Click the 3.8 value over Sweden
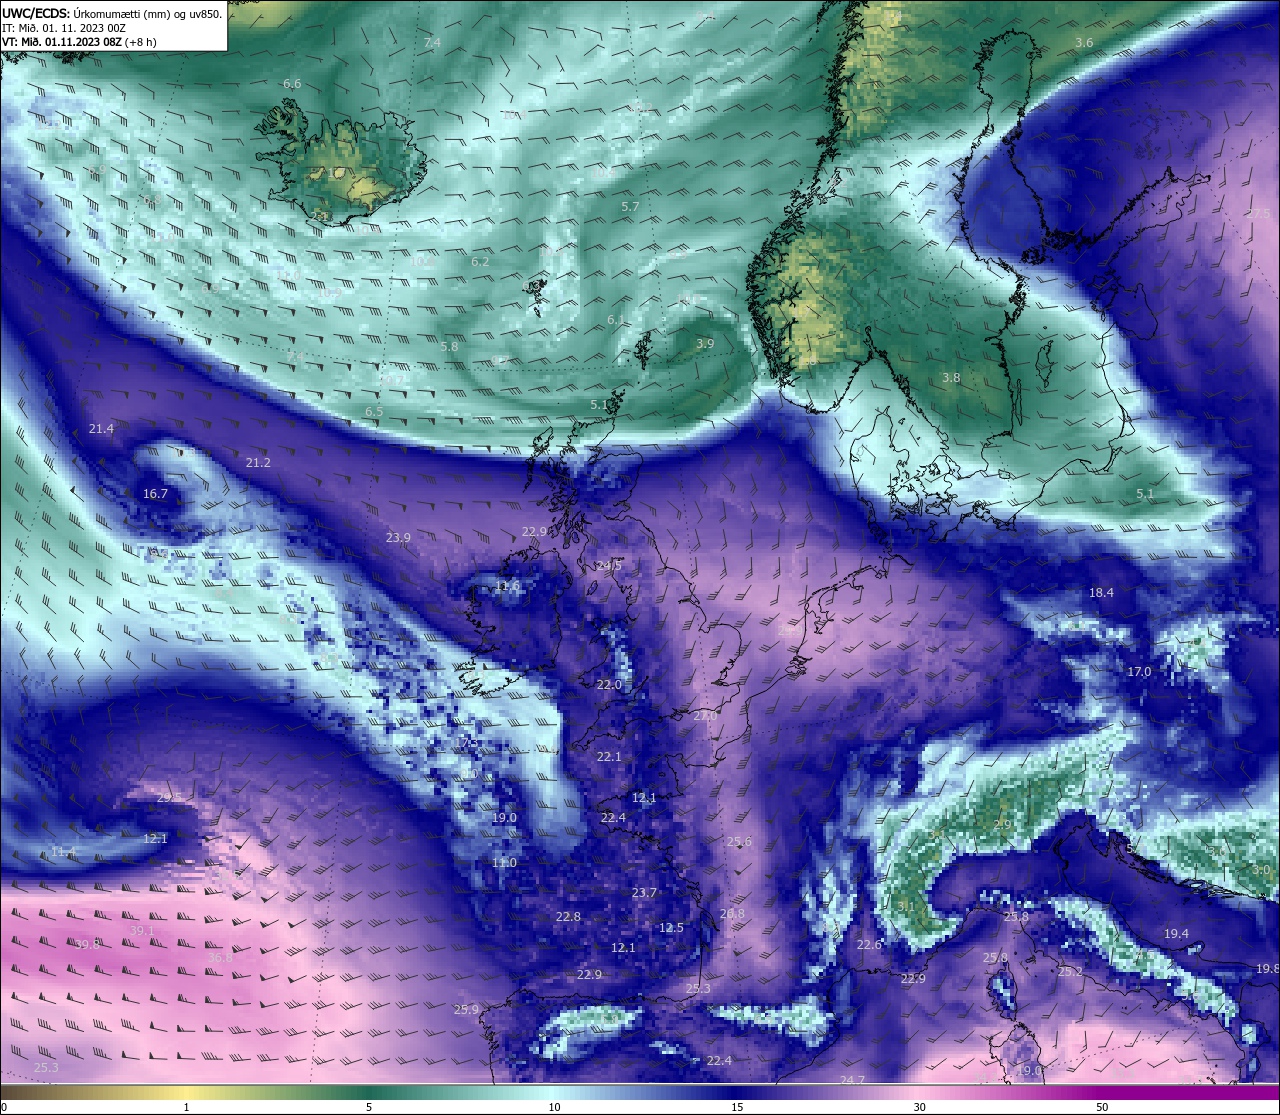The height and width of the screenshot is (1115, 1280). 951,378
